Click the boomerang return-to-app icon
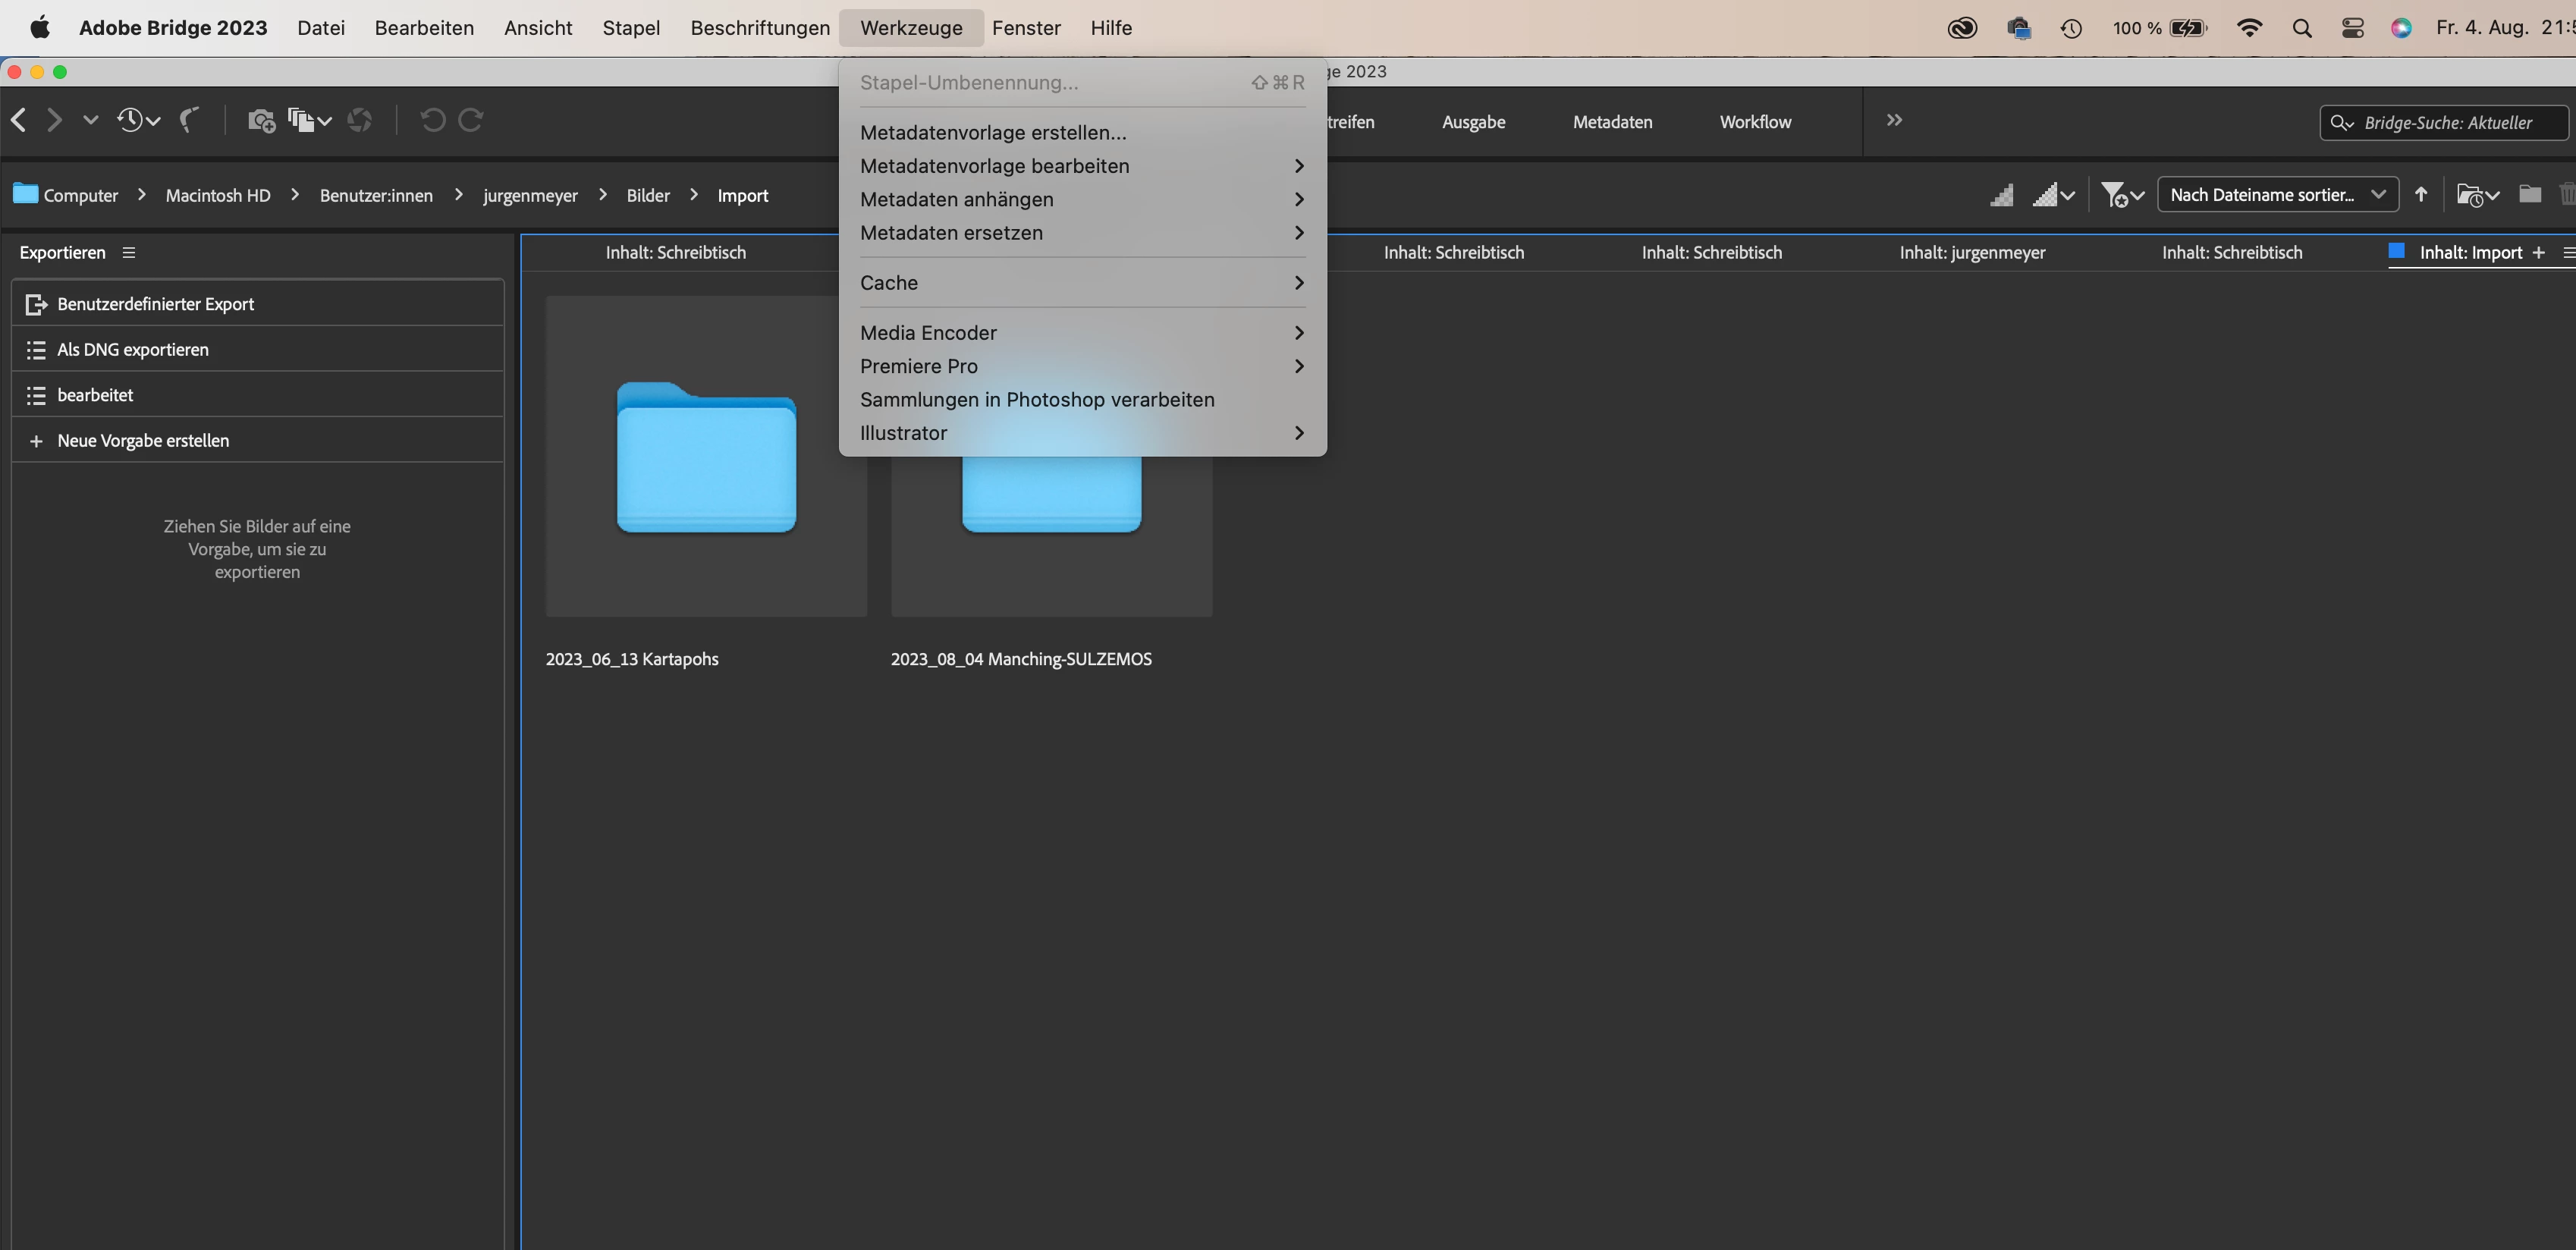Viewport: 2576px width, 1250px height. point(189,120)
